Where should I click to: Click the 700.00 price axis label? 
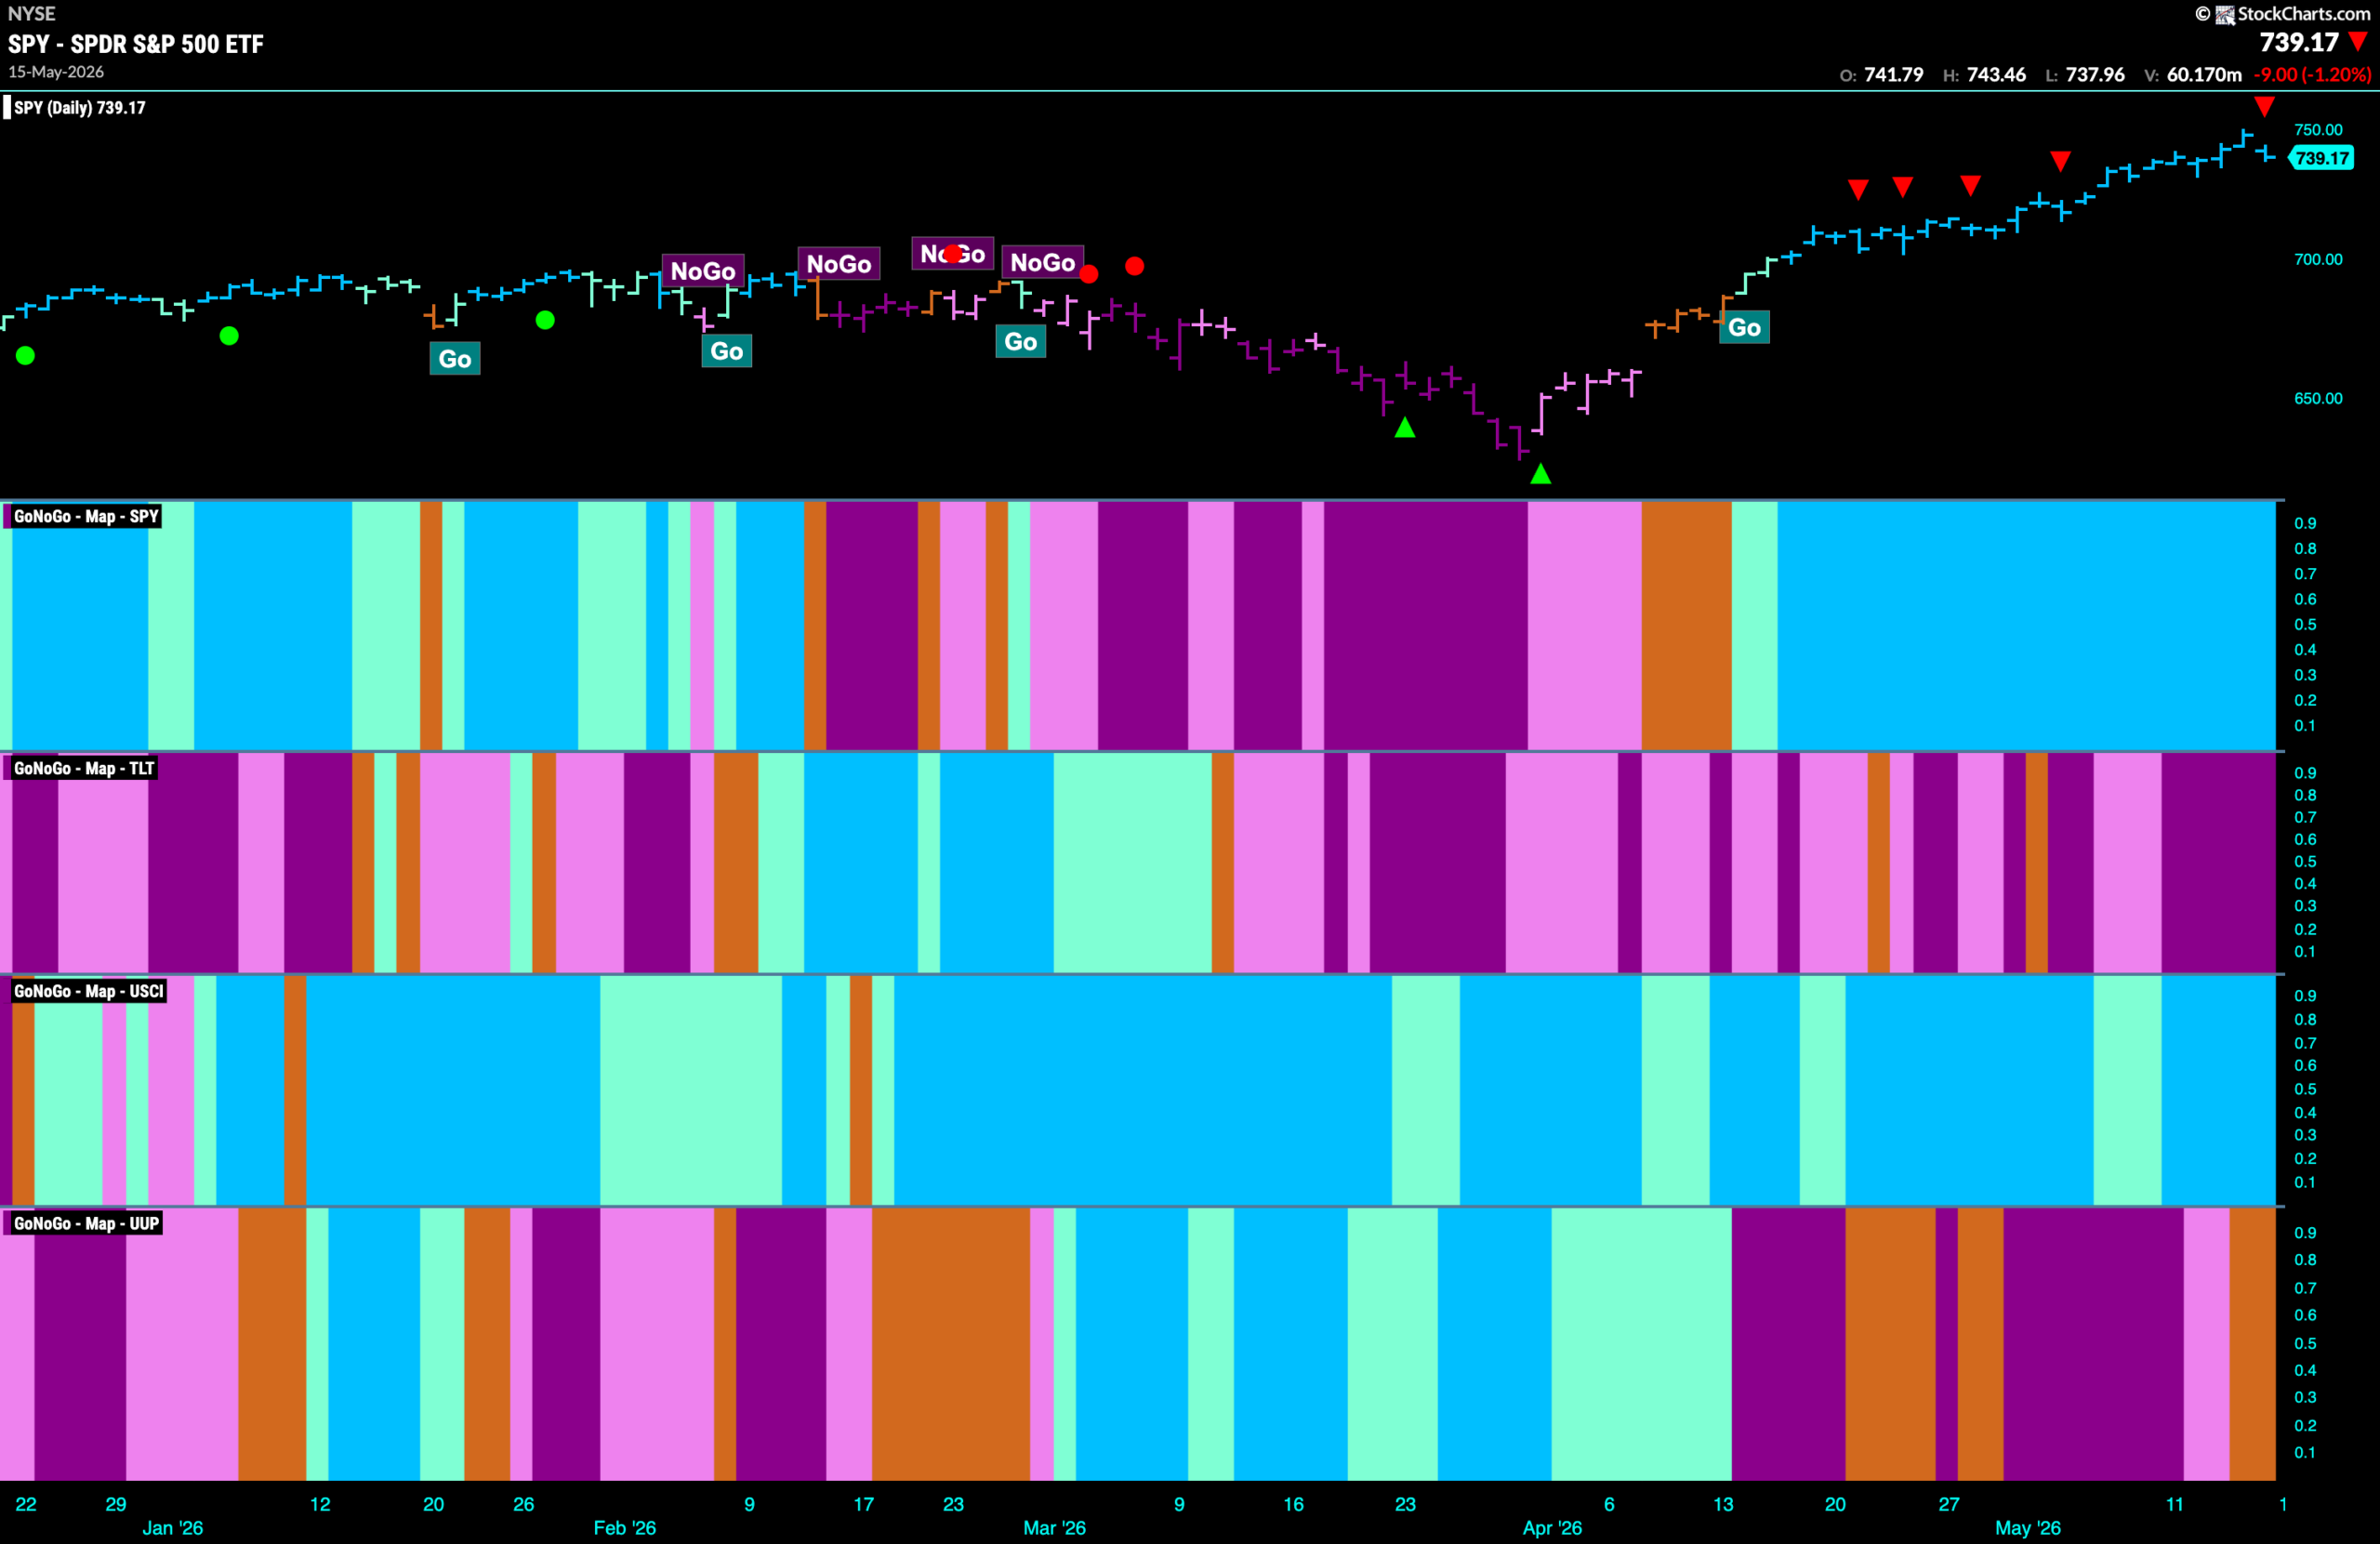click(2318, 259)
